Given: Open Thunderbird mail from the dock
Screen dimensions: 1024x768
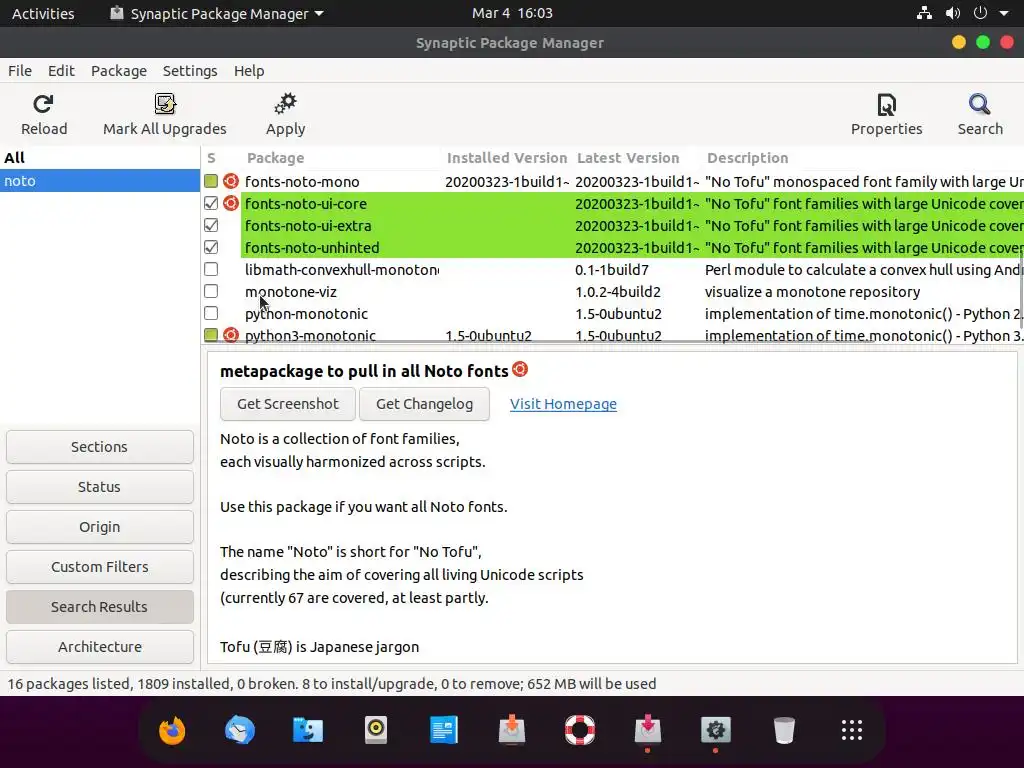Looking at the screenshot, I should (240, 730).
